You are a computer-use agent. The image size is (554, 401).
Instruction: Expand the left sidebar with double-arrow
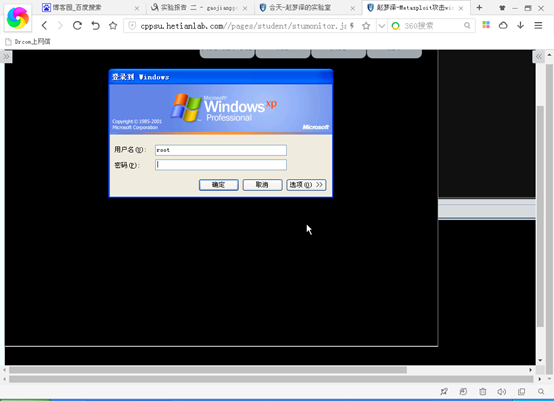(x=6, y=57)
